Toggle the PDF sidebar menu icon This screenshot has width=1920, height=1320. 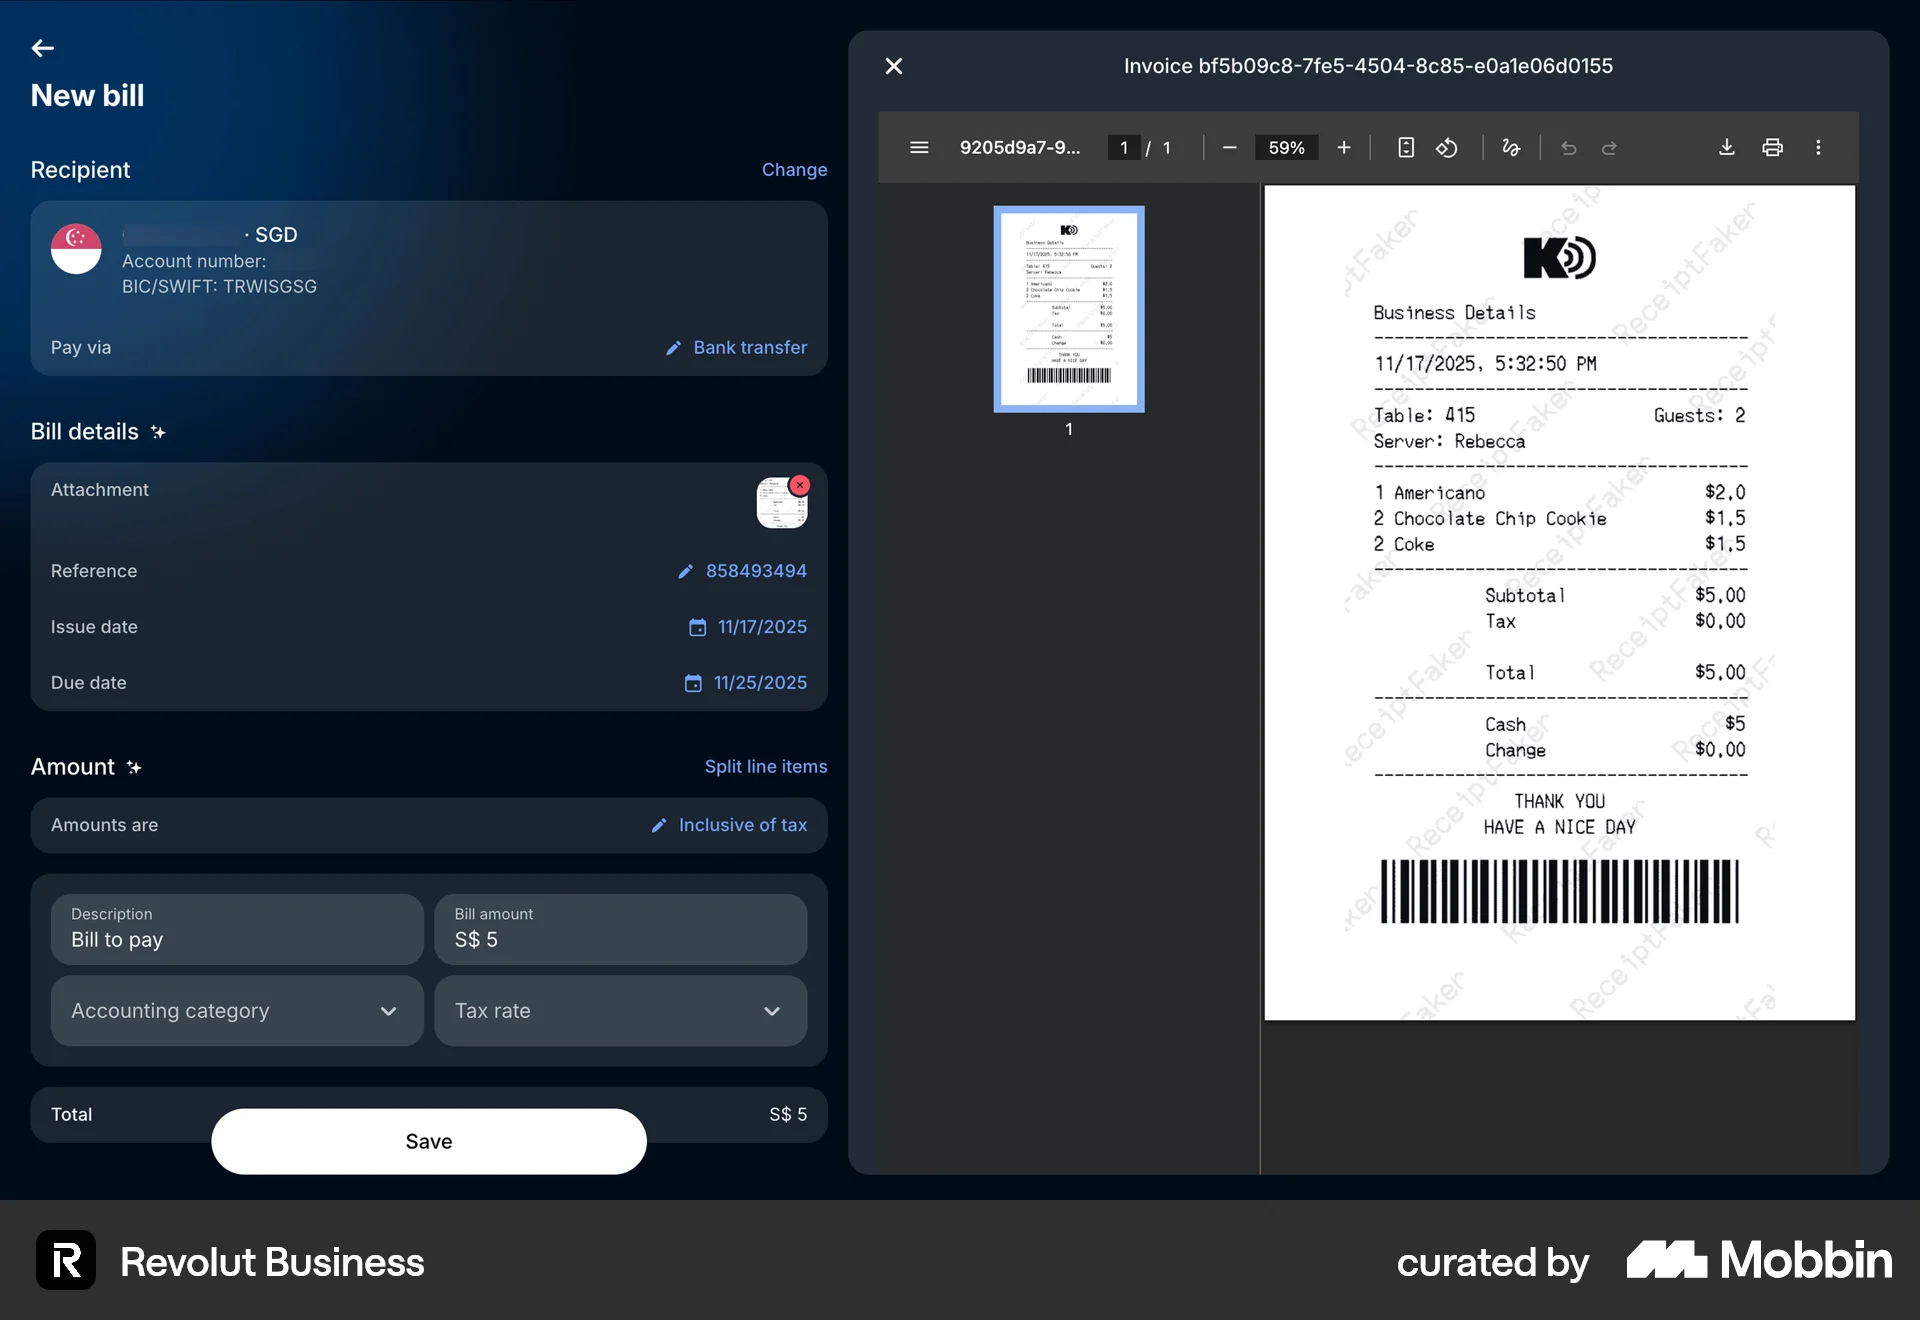coord(919,148)
